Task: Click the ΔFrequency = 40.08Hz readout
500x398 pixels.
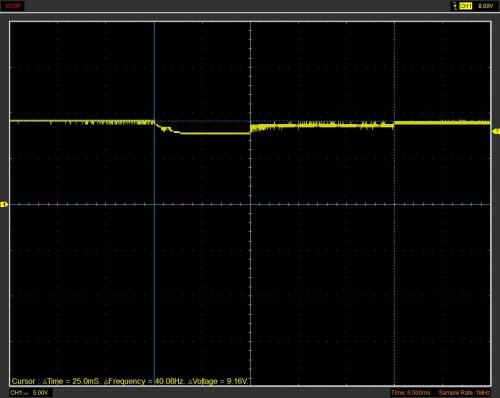Action: pos(144,381)
